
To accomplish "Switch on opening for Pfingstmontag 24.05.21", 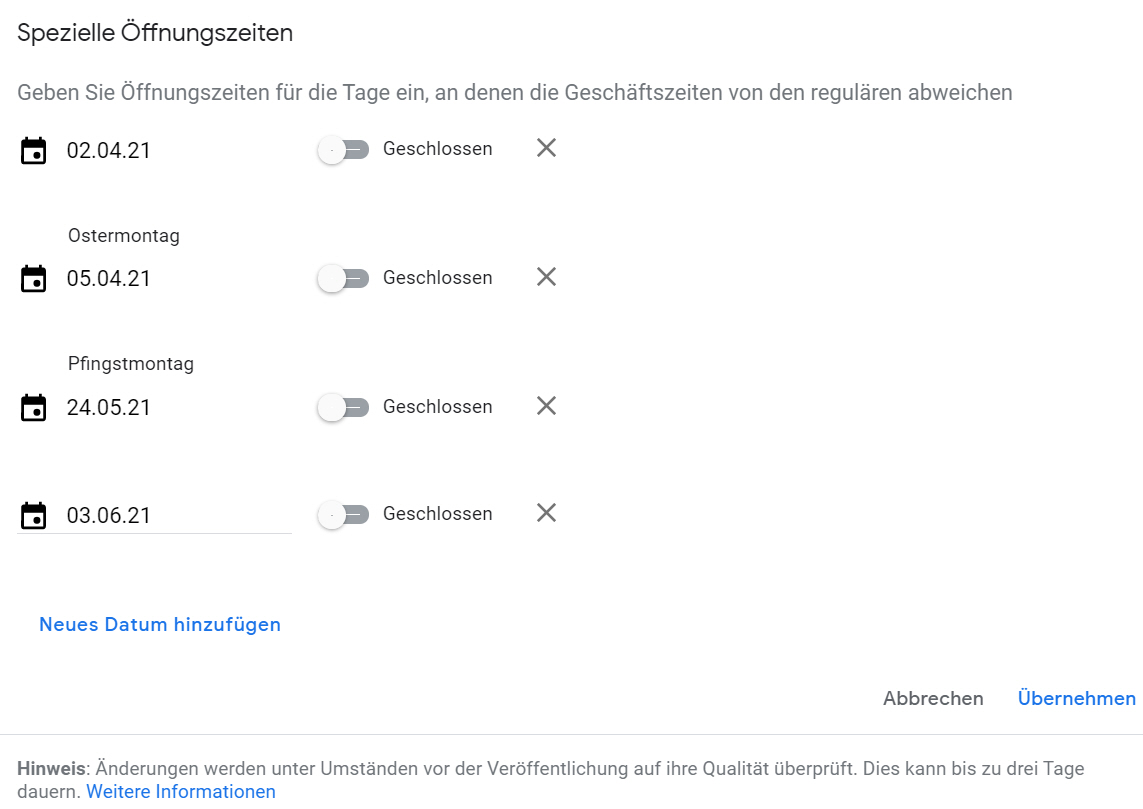I will pyautogui.click(x=343, y=407).
